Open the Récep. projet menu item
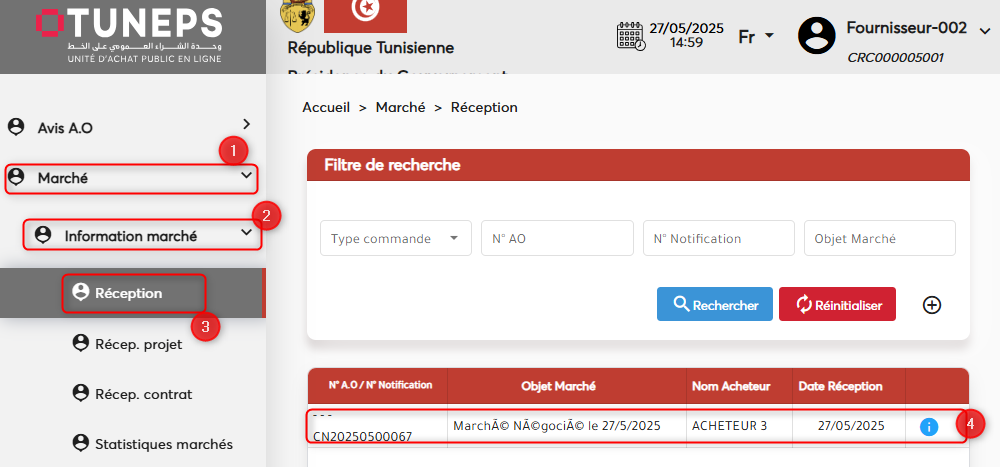 point(137,344)
